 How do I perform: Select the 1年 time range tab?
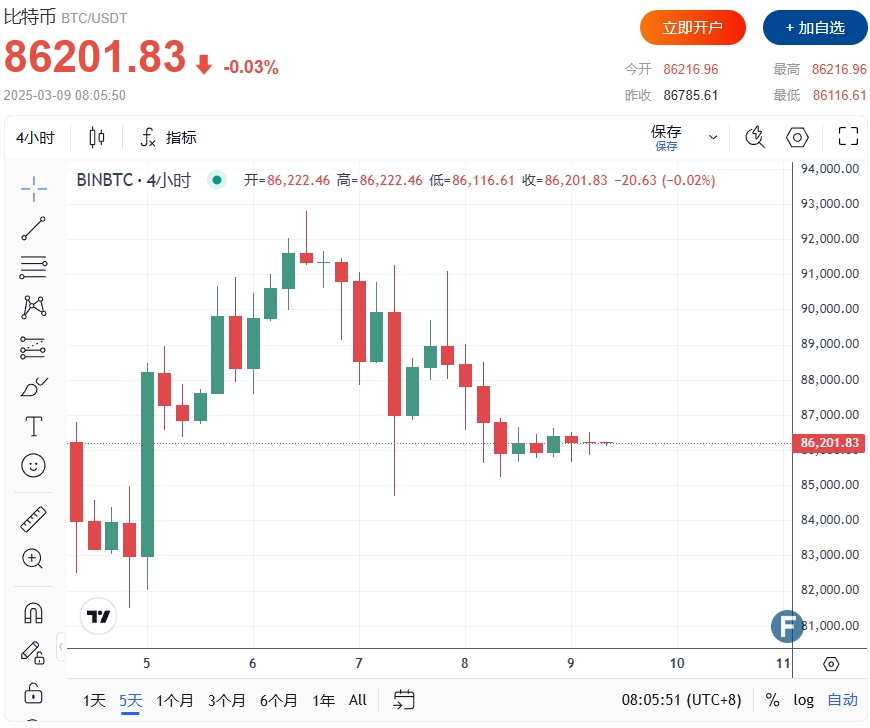[323, 700]
